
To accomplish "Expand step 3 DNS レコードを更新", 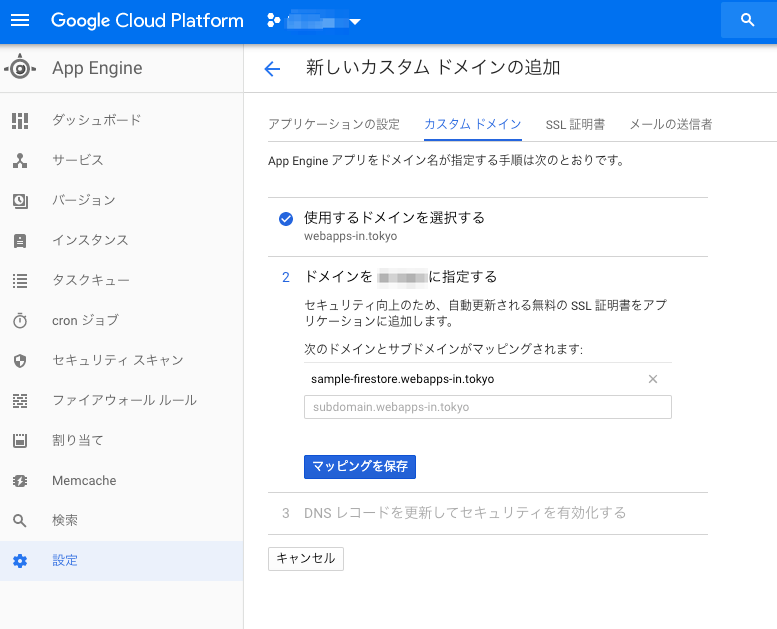I will tap(465, 513).
